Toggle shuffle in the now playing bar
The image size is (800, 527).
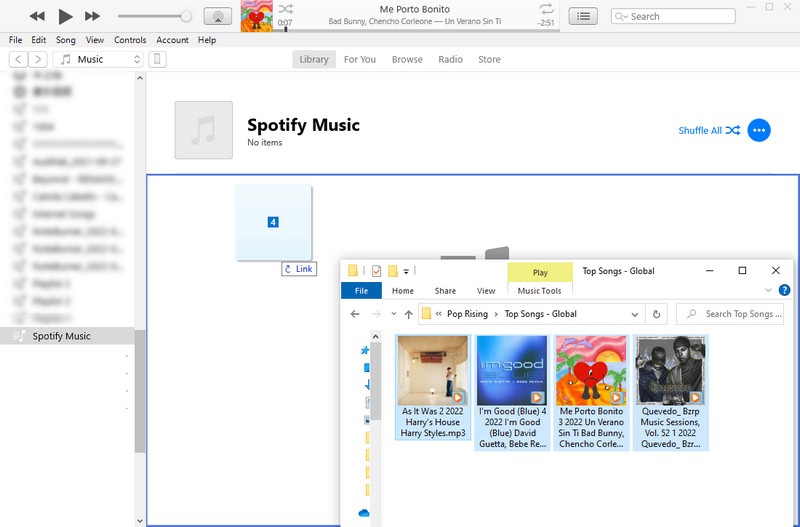pos(286,9)
